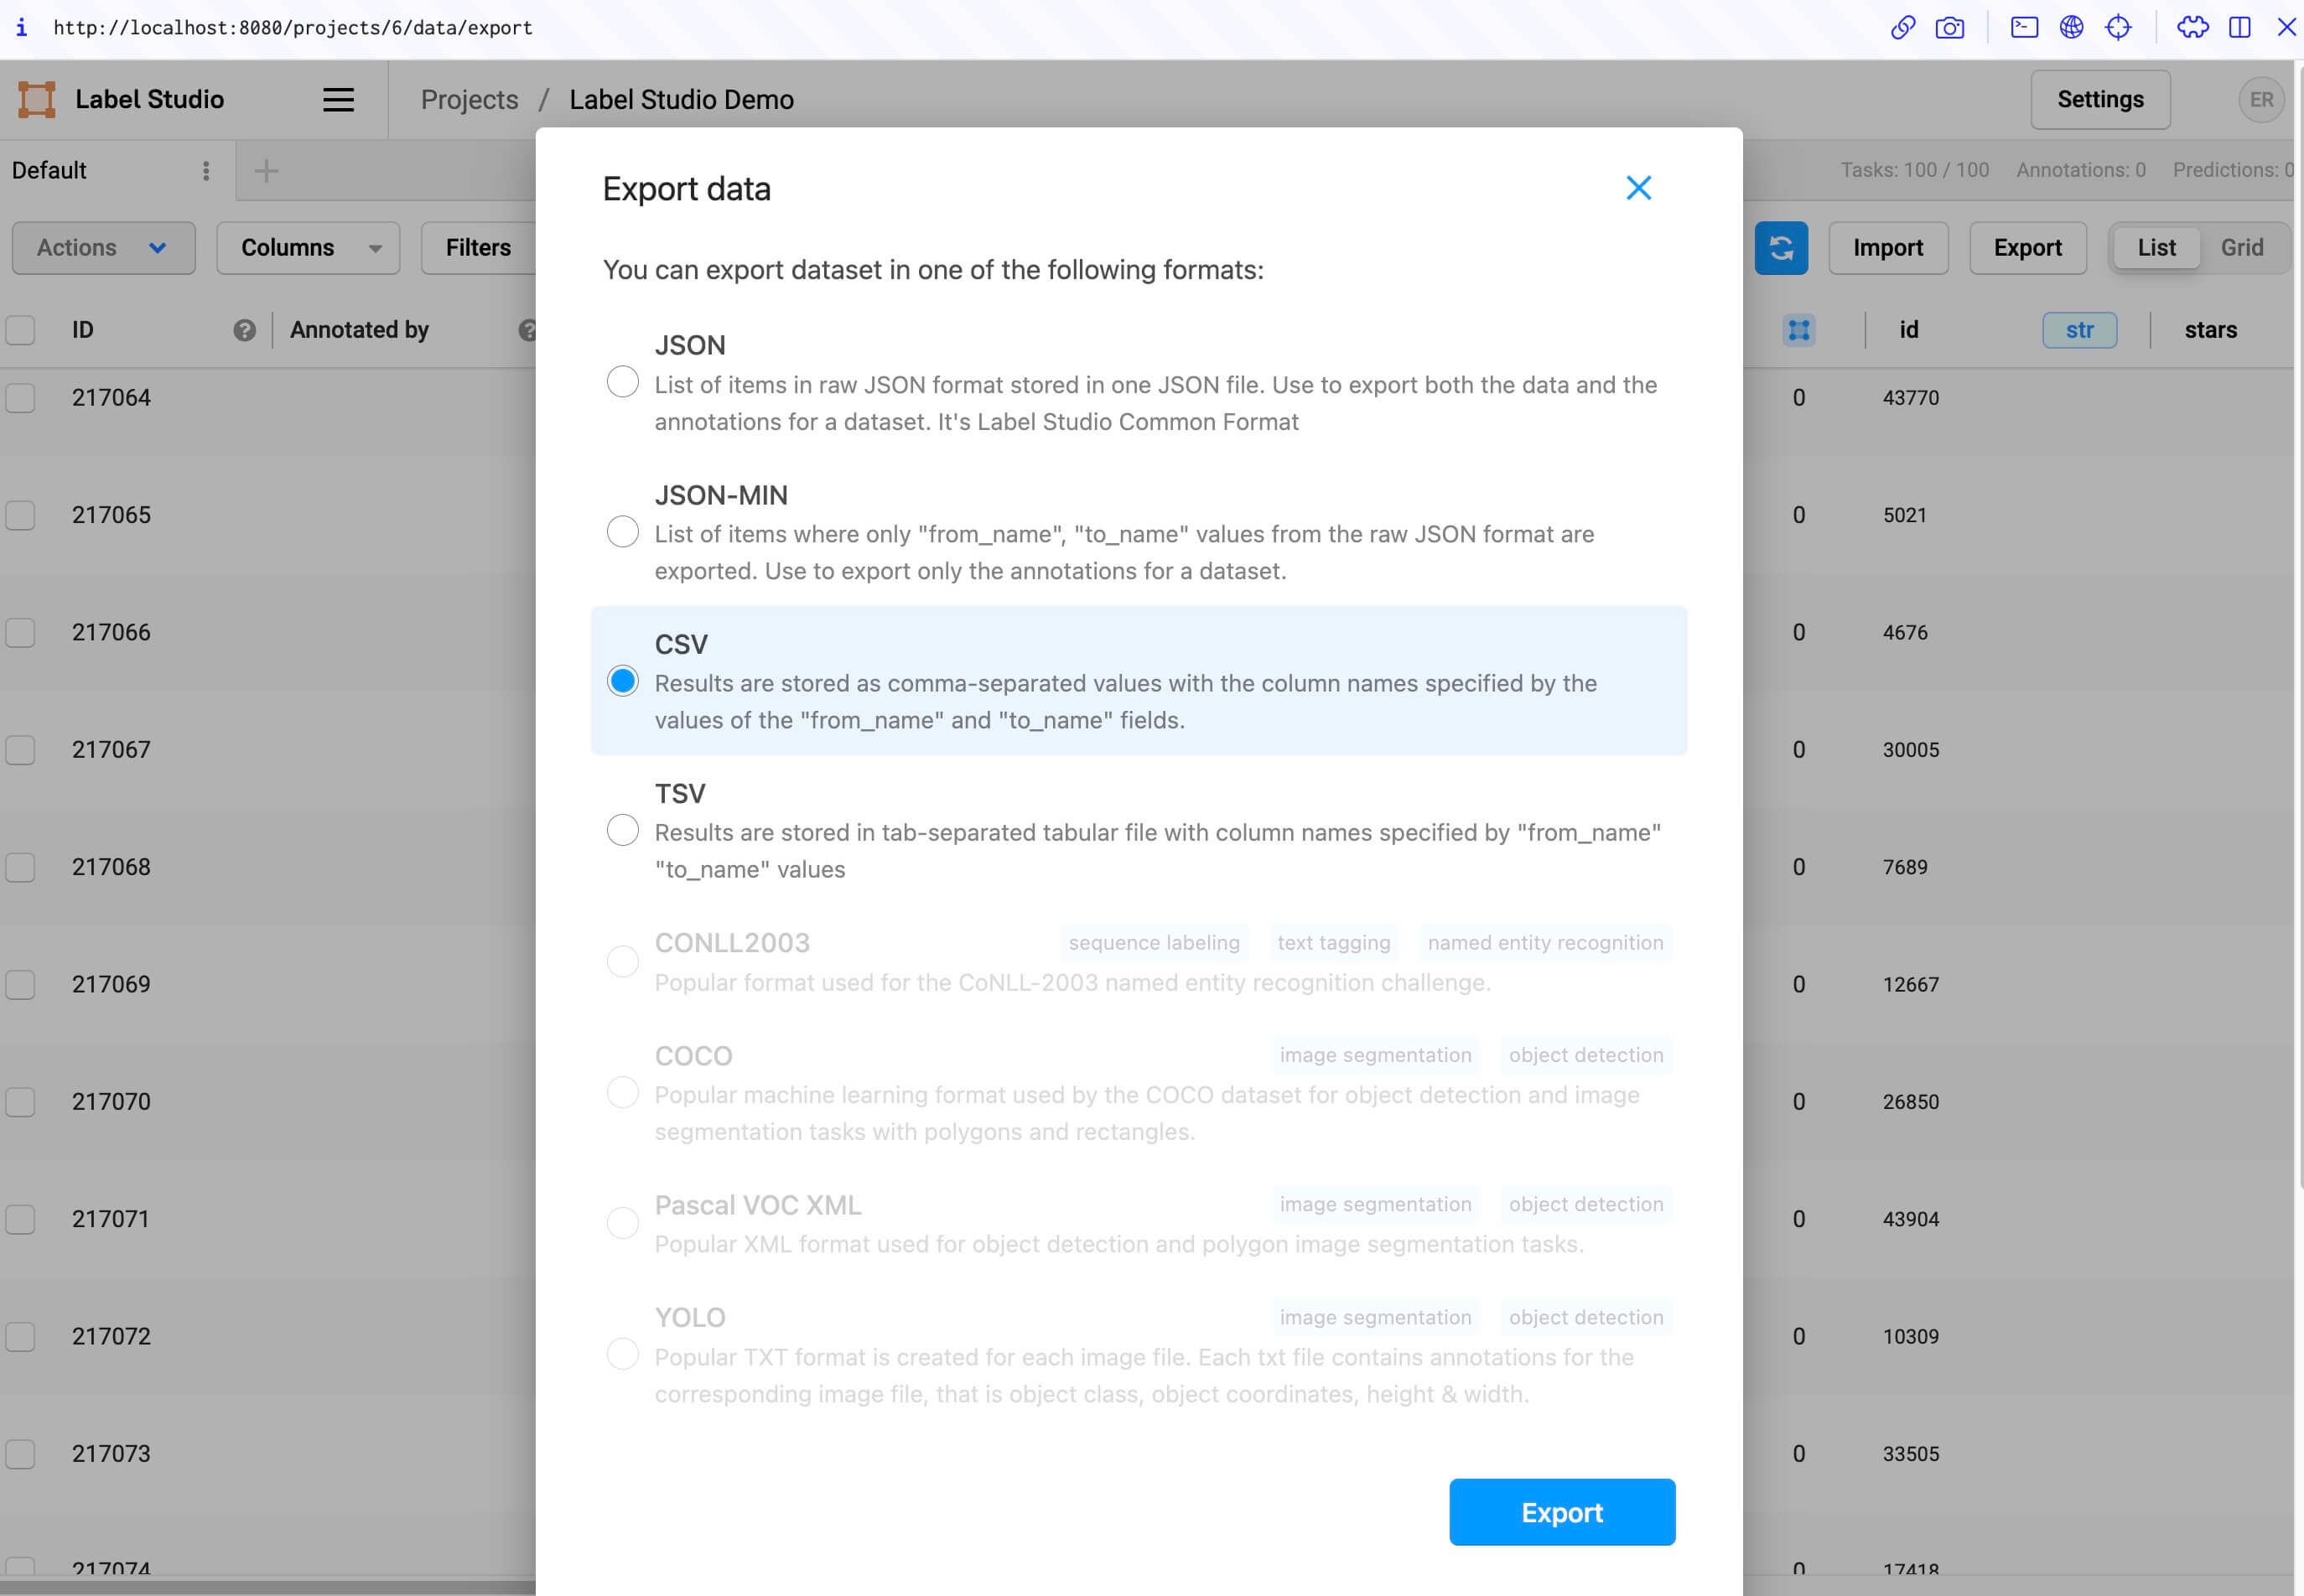Click the sequence labeling tag

point(1153,943)
